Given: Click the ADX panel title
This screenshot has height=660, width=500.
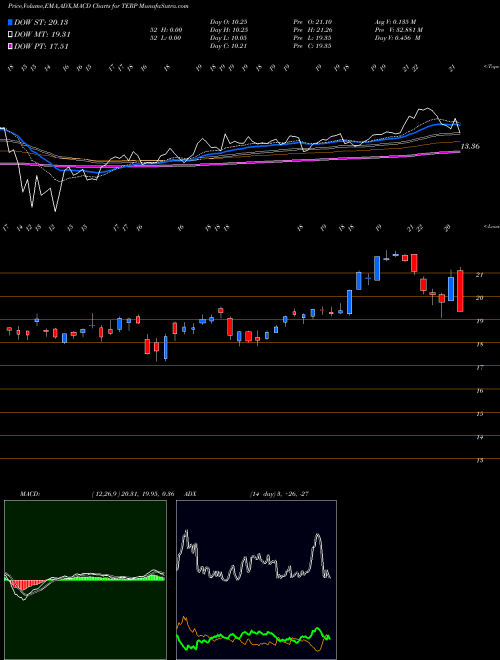Looking at the screenshot, I should (x=191, y=494).
